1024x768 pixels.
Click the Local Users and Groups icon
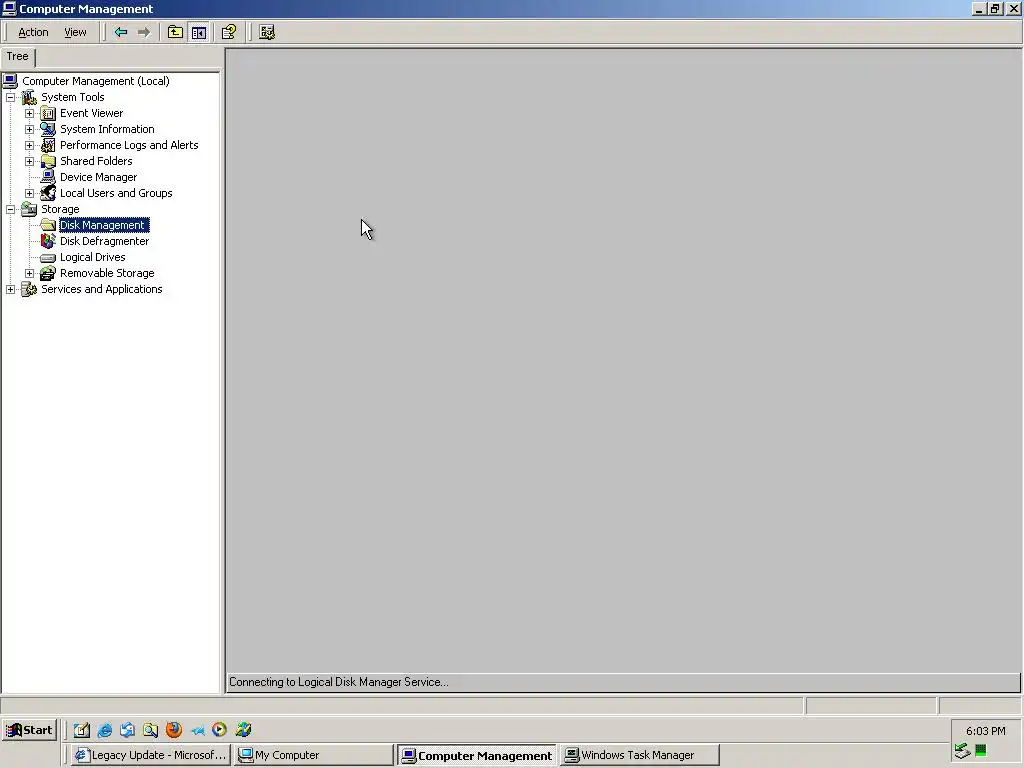click(48, 193)
